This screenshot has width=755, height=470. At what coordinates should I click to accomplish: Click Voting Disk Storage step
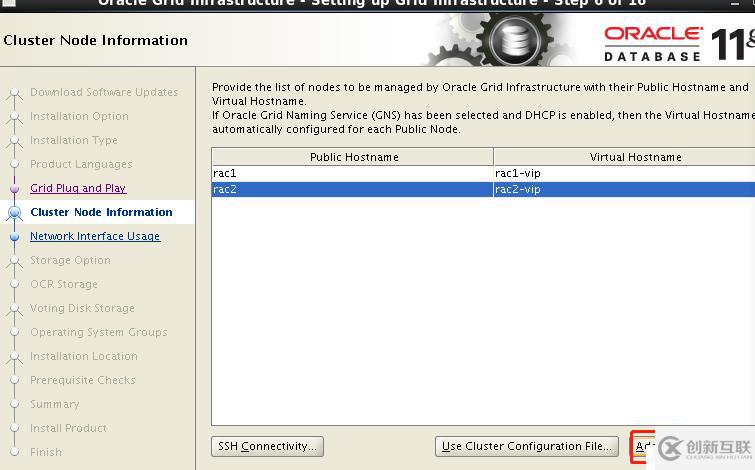[x=82, y=308]
